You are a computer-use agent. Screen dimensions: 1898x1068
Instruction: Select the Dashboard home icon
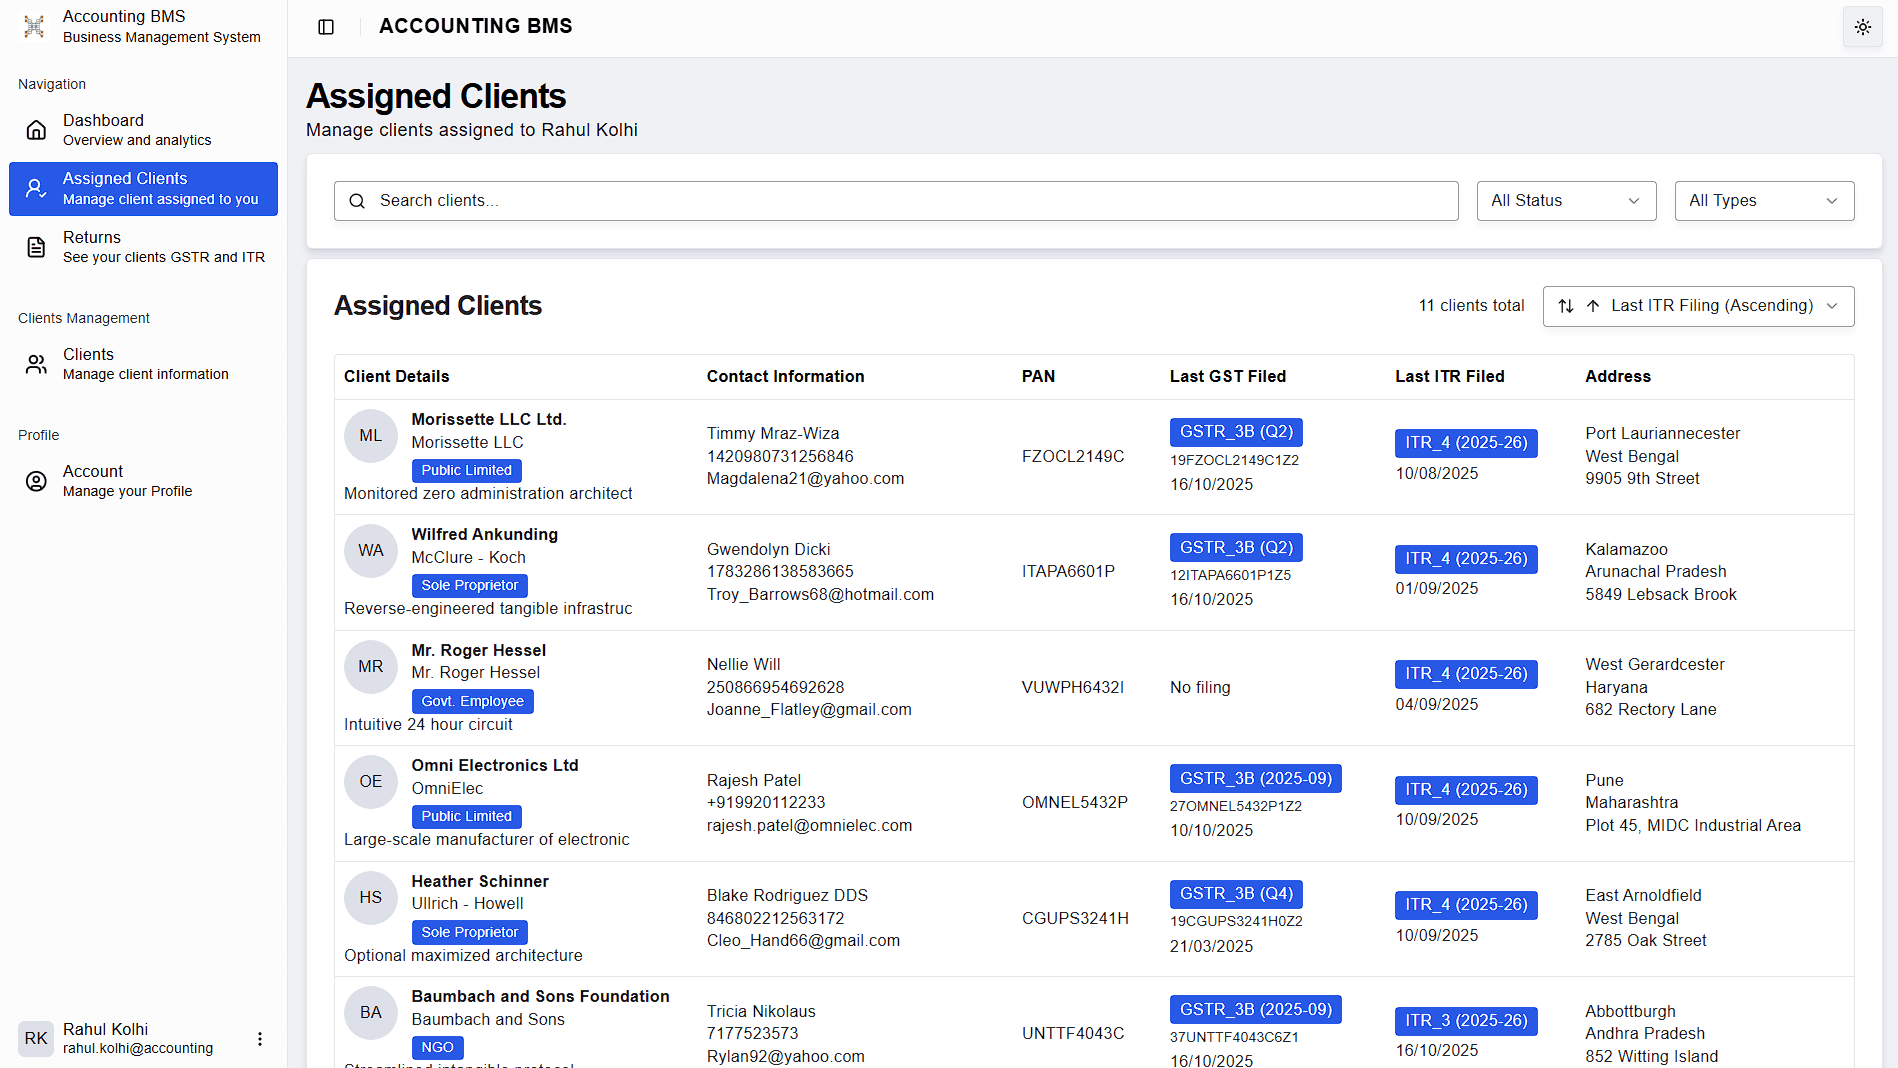click(x=36, y=129)
